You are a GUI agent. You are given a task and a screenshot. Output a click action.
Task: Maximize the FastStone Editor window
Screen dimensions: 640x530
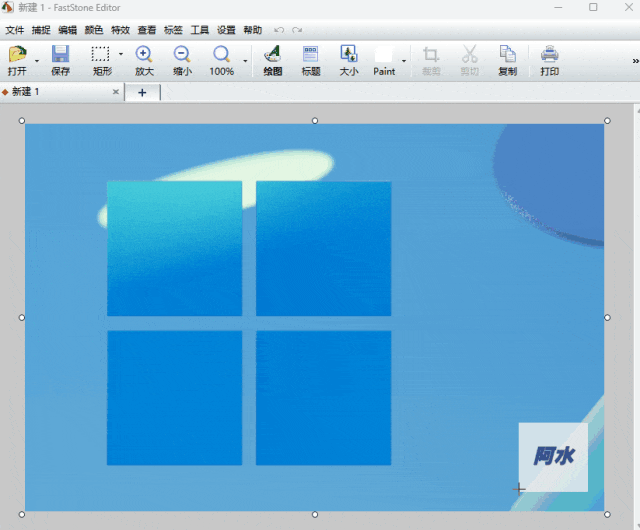(x=593, y=7)
